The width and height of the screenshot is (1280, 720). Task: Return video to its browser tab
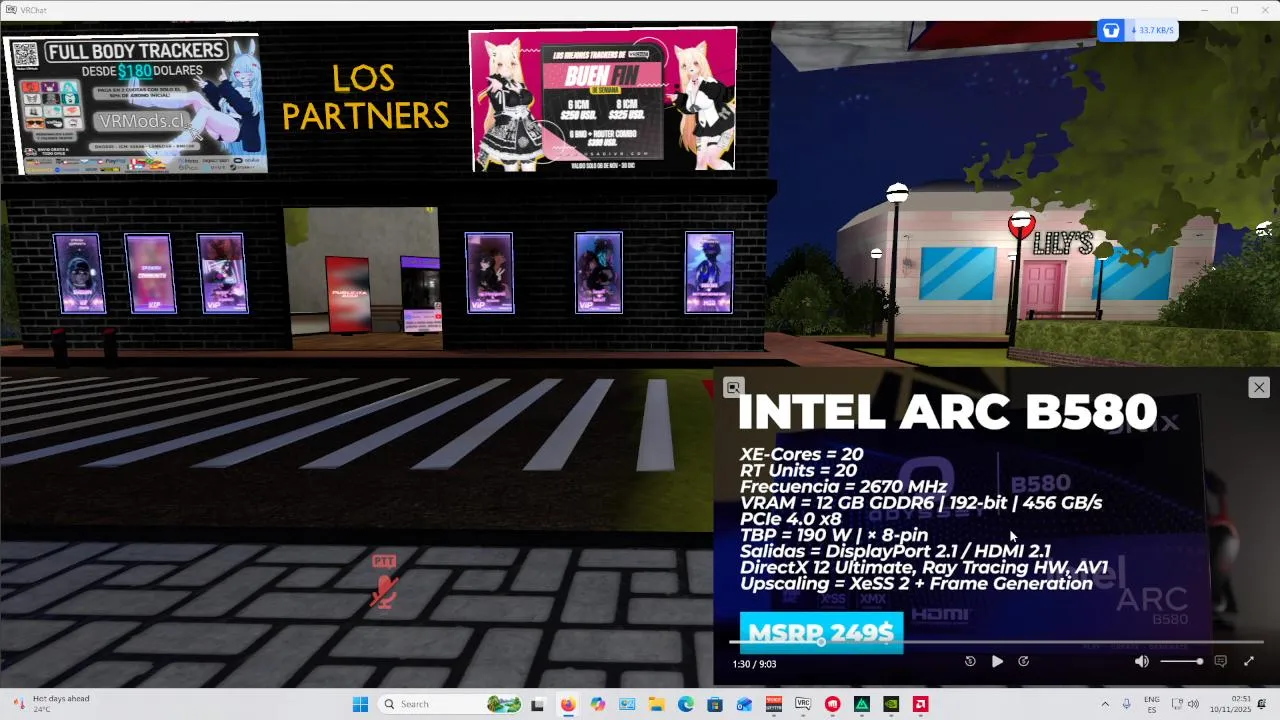click(733, 387)
